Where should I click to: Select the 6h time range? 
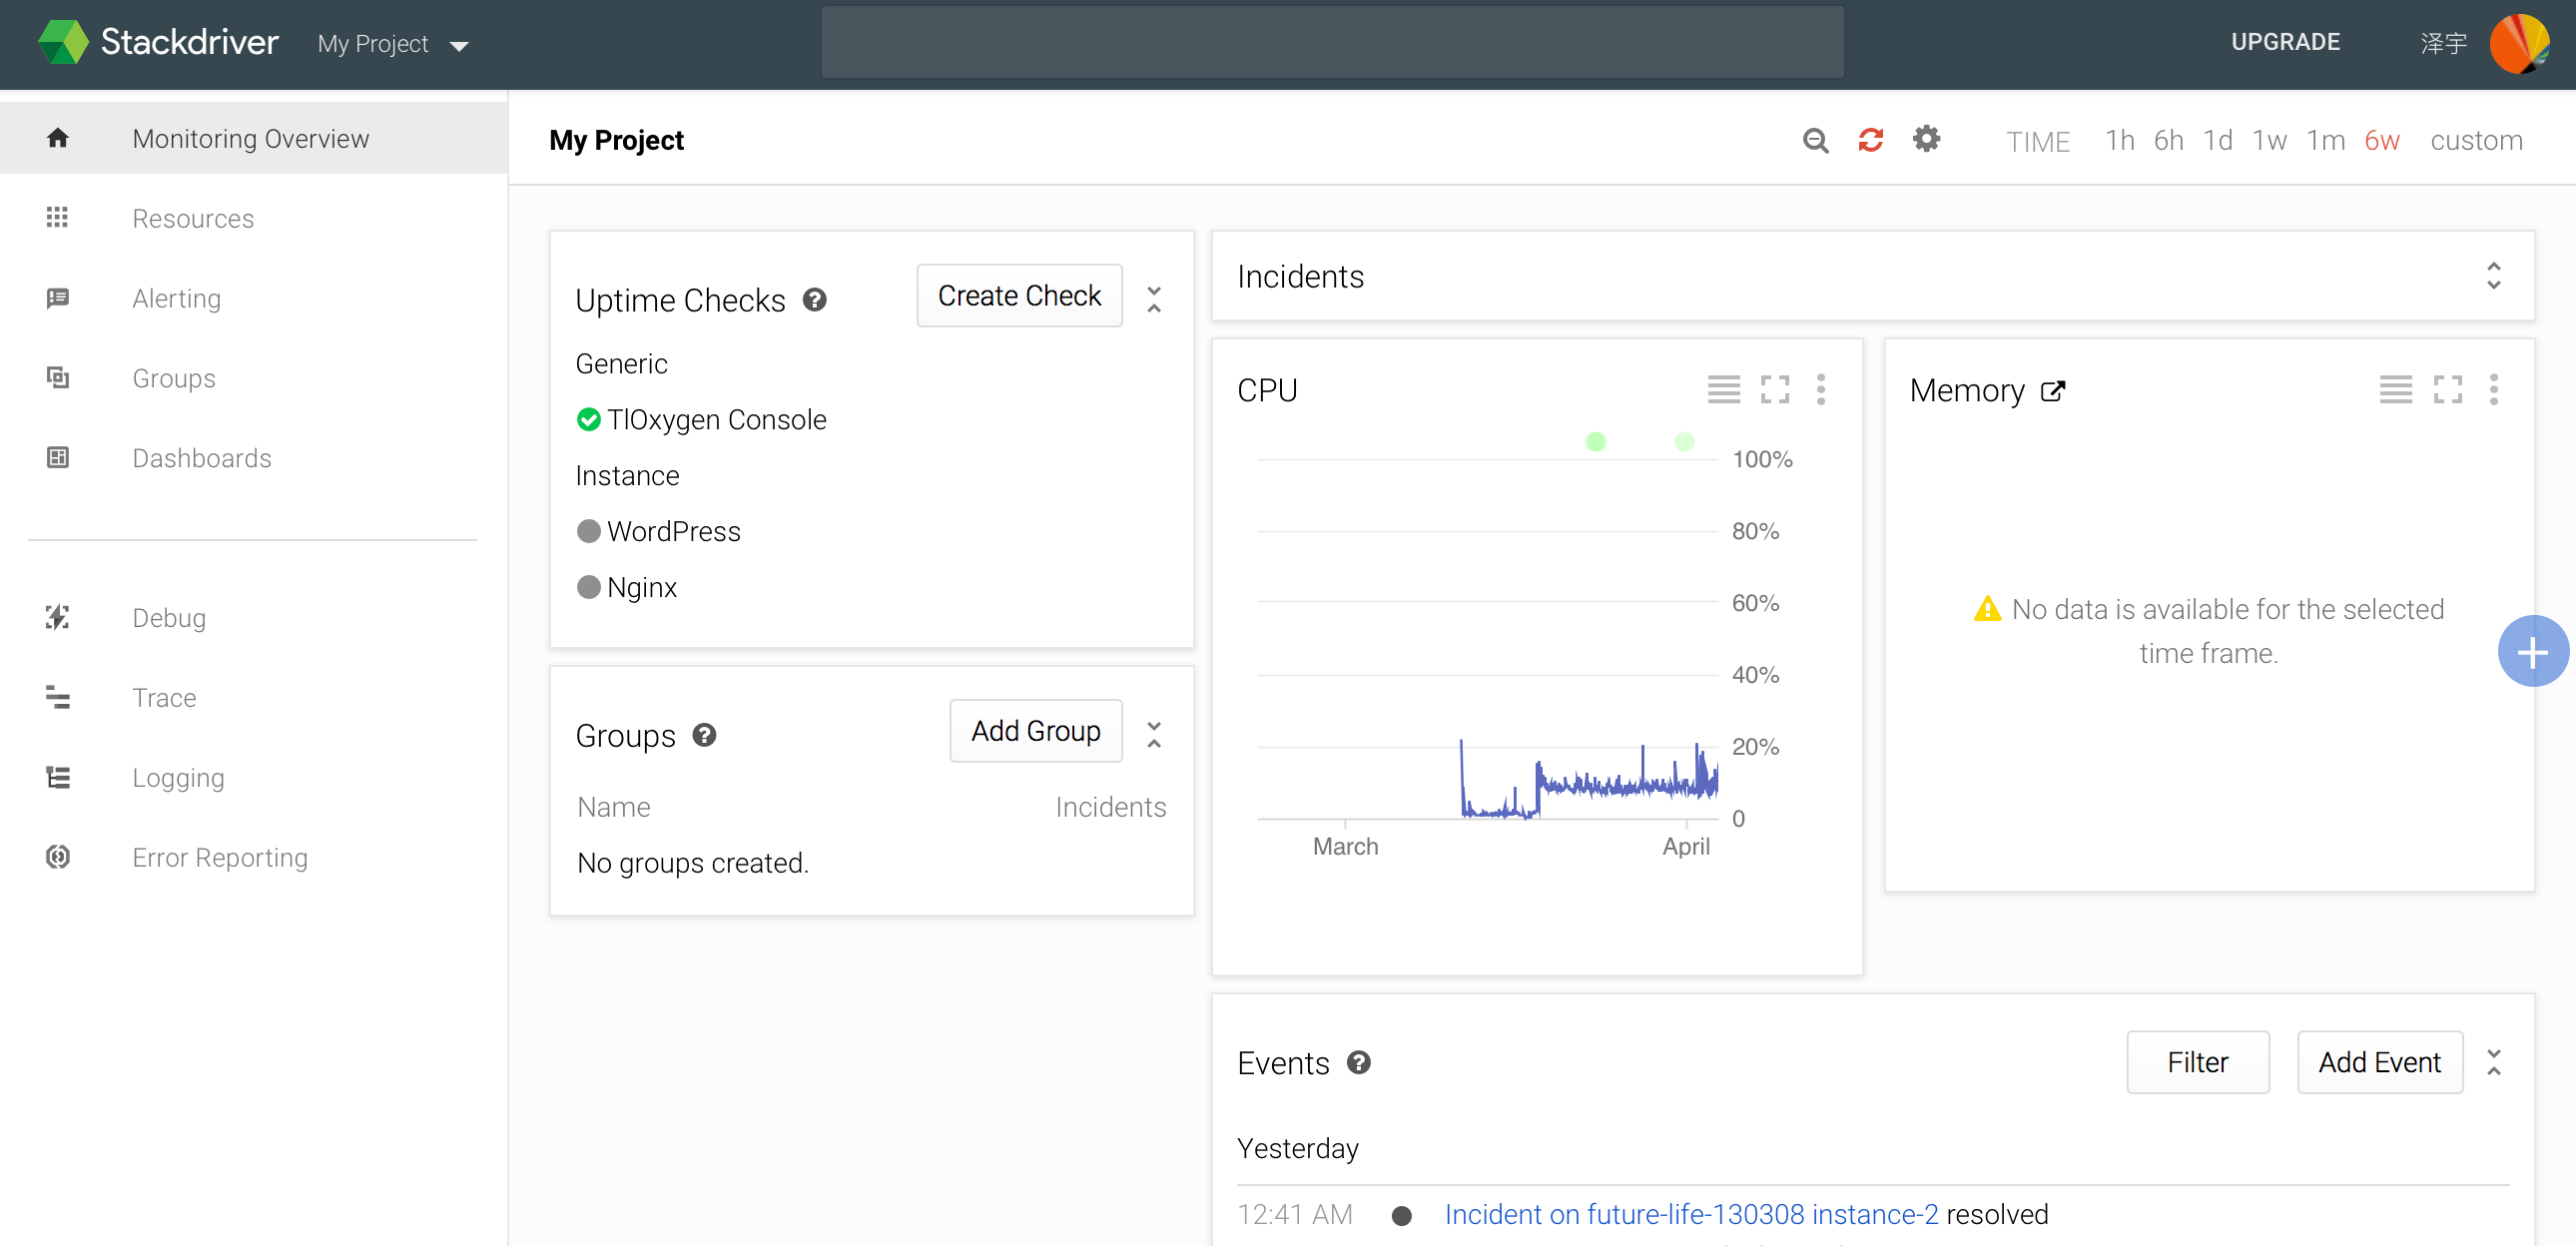[2168, 140]
